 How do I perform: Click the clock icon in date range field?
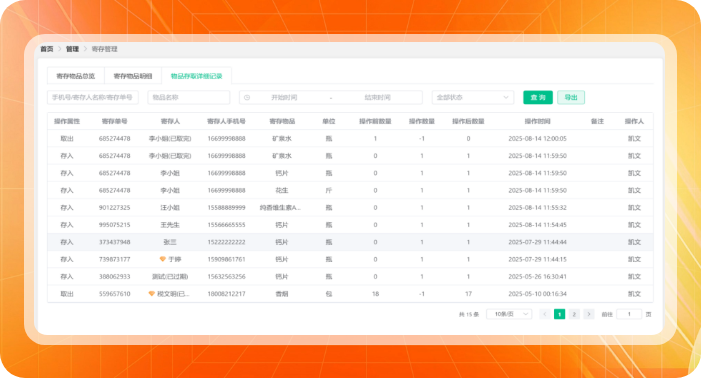click(247, 97)
